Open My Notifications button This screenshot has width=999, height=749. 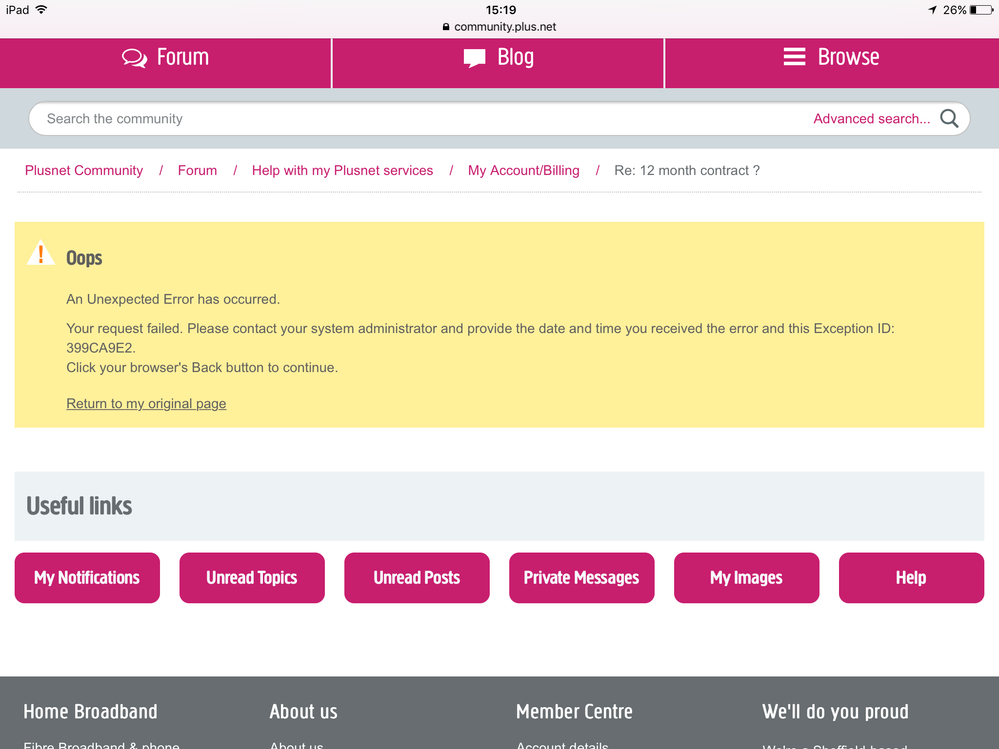click(87, 578)
